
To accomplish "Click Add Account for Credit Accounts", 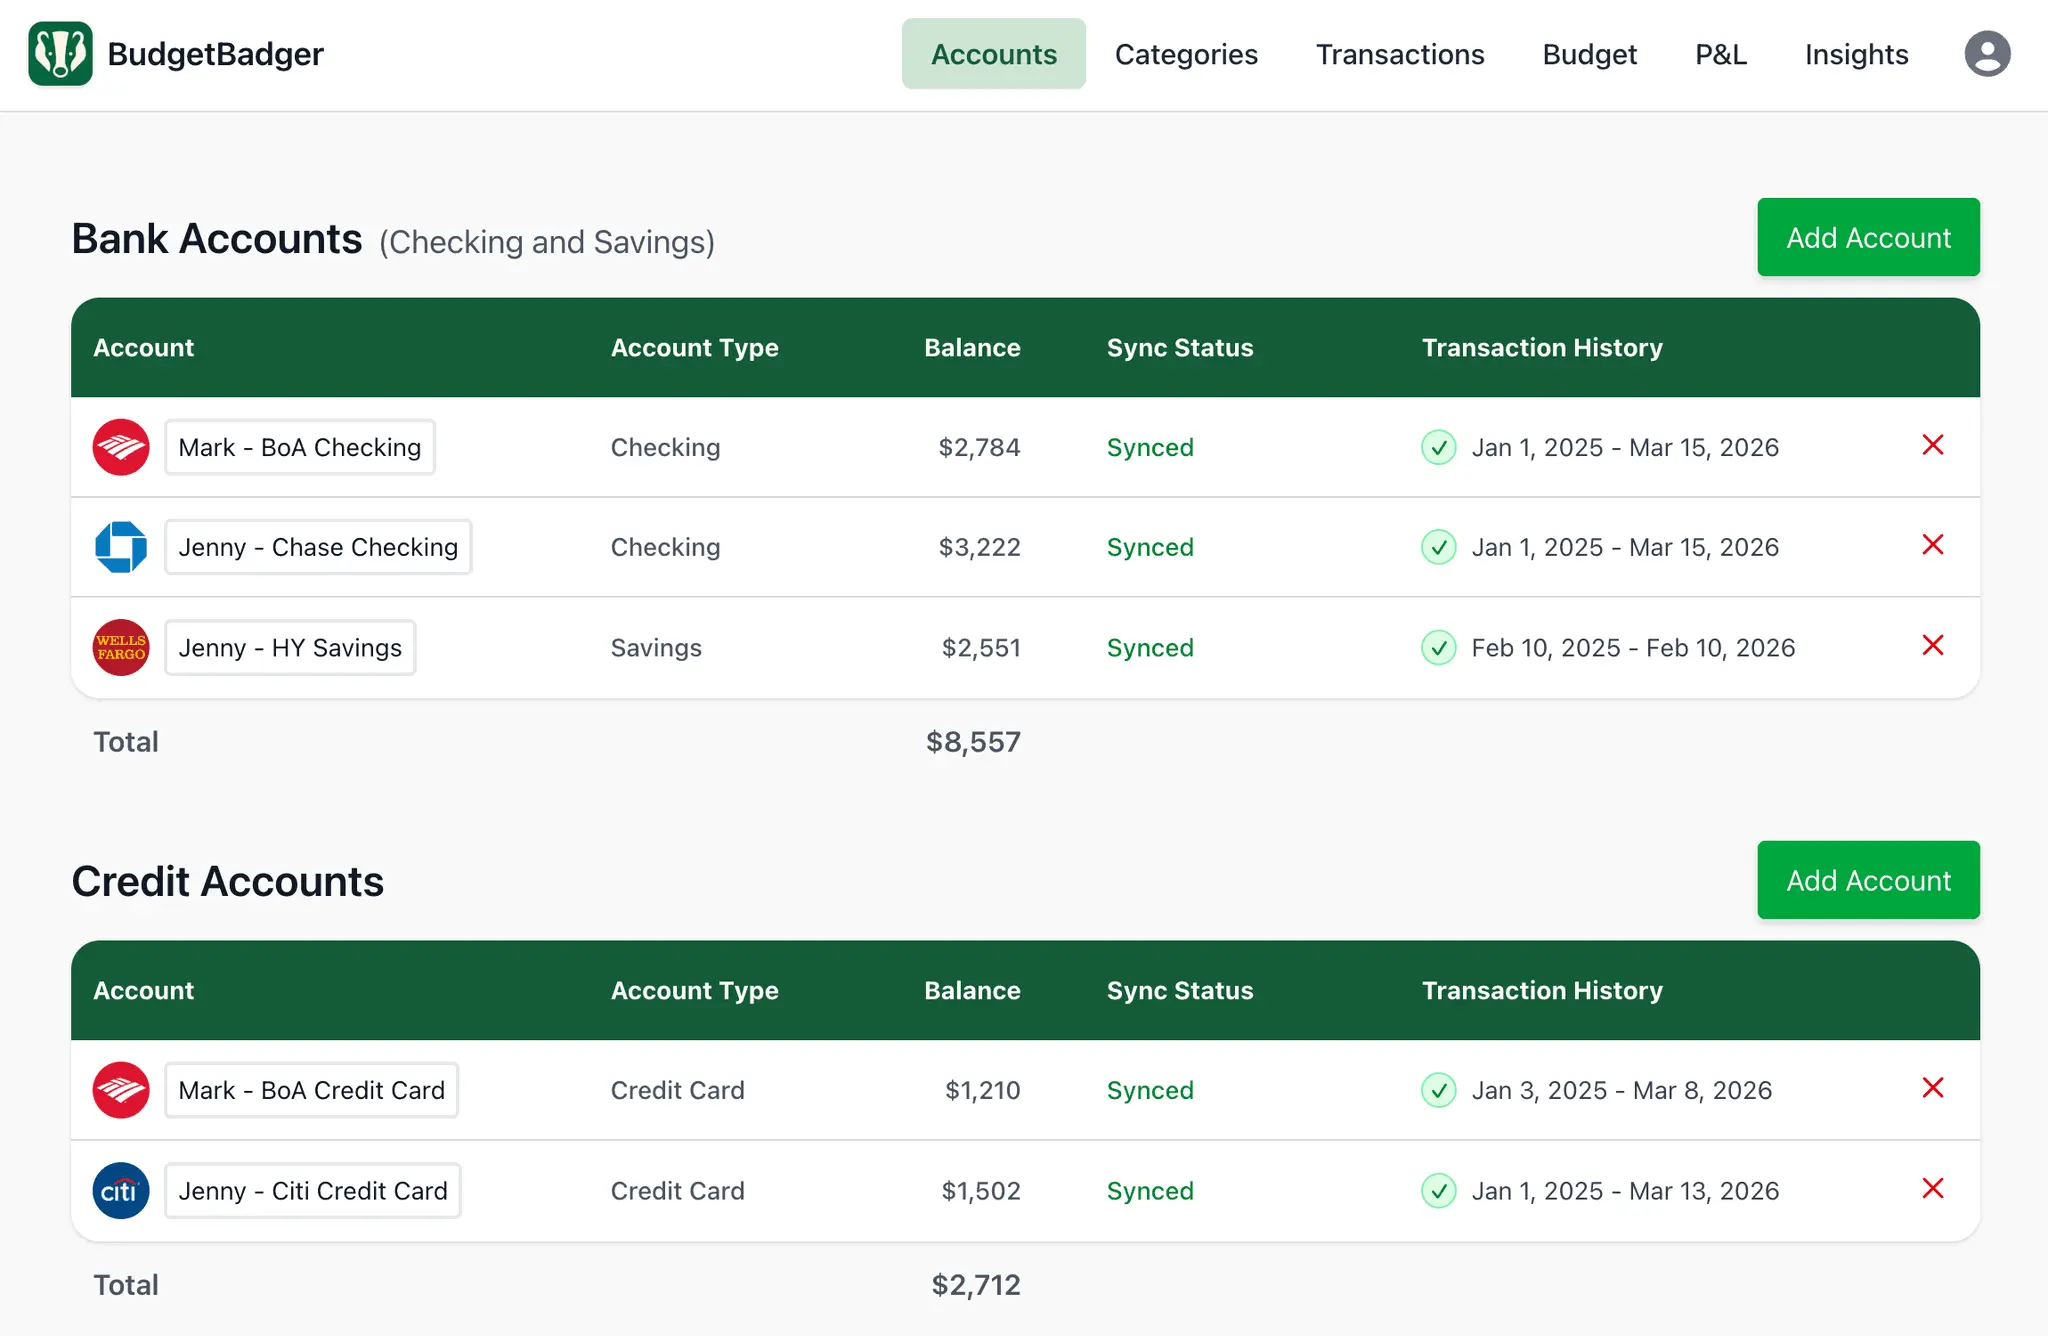I will pyautogui.click(x=1868, y=880).
